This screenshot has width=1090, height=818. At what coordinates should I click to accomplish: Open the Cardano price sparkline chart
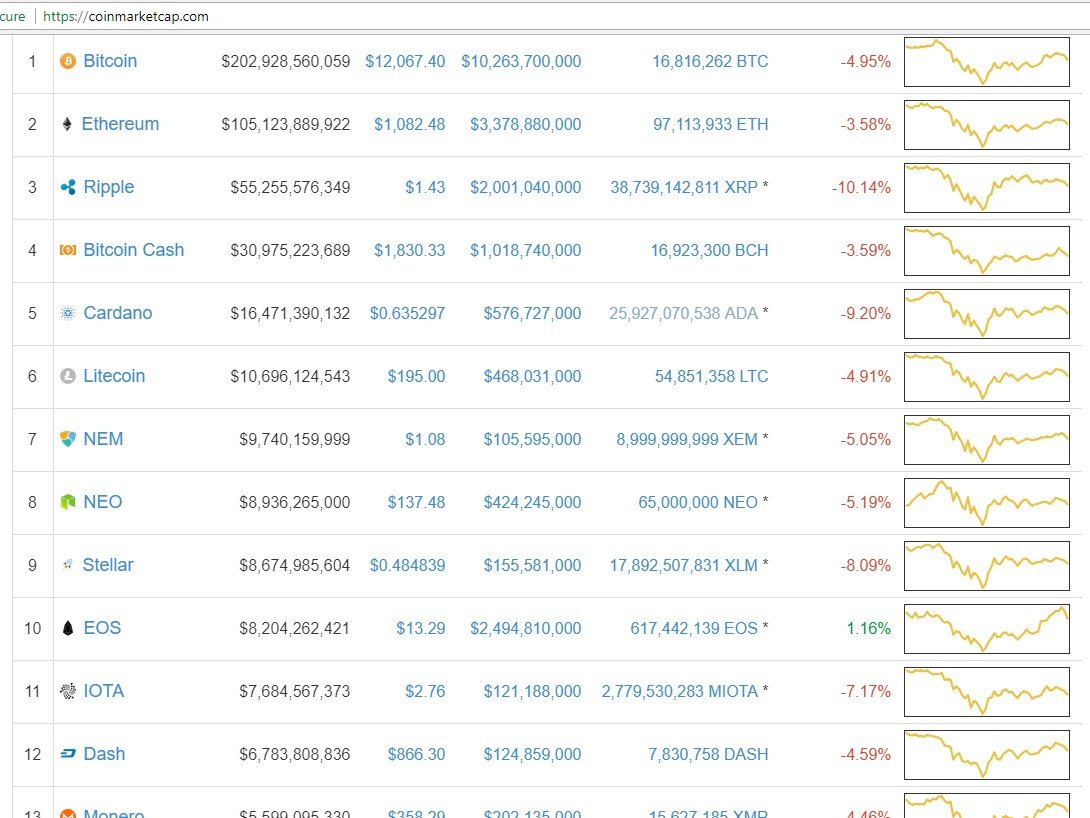[986, 313]
